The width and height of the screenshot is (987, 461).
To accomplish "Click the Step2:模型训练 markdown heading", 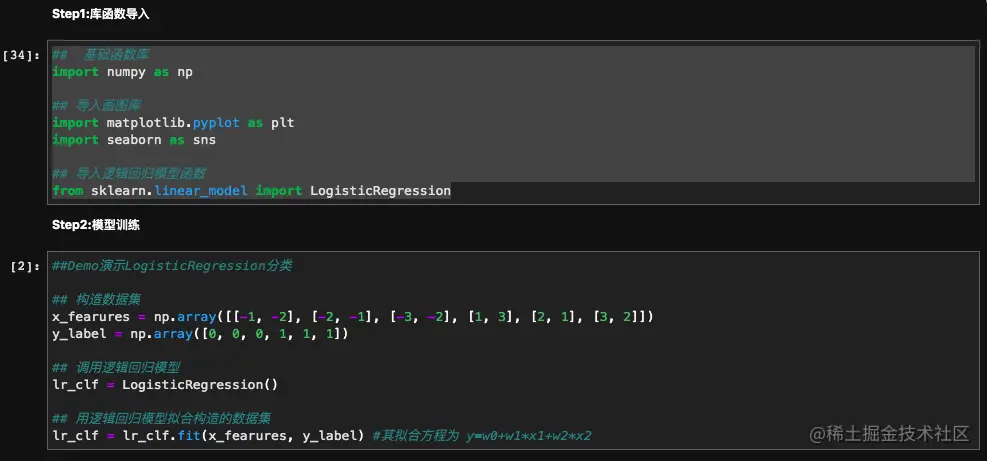I will (x=95, y=225).
